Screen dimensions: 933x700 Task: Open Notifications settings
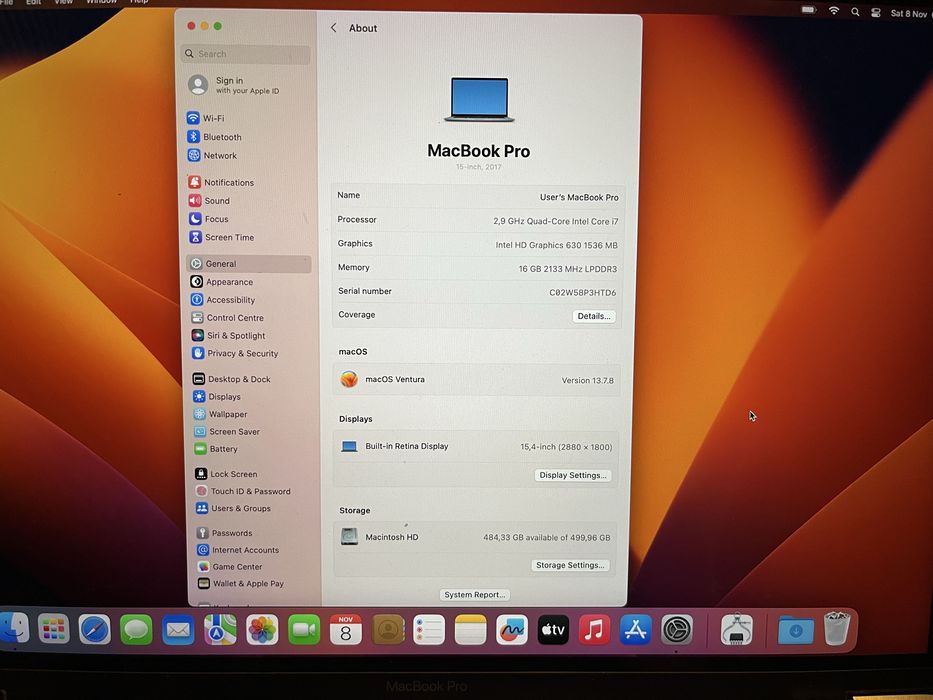[221, 182]
